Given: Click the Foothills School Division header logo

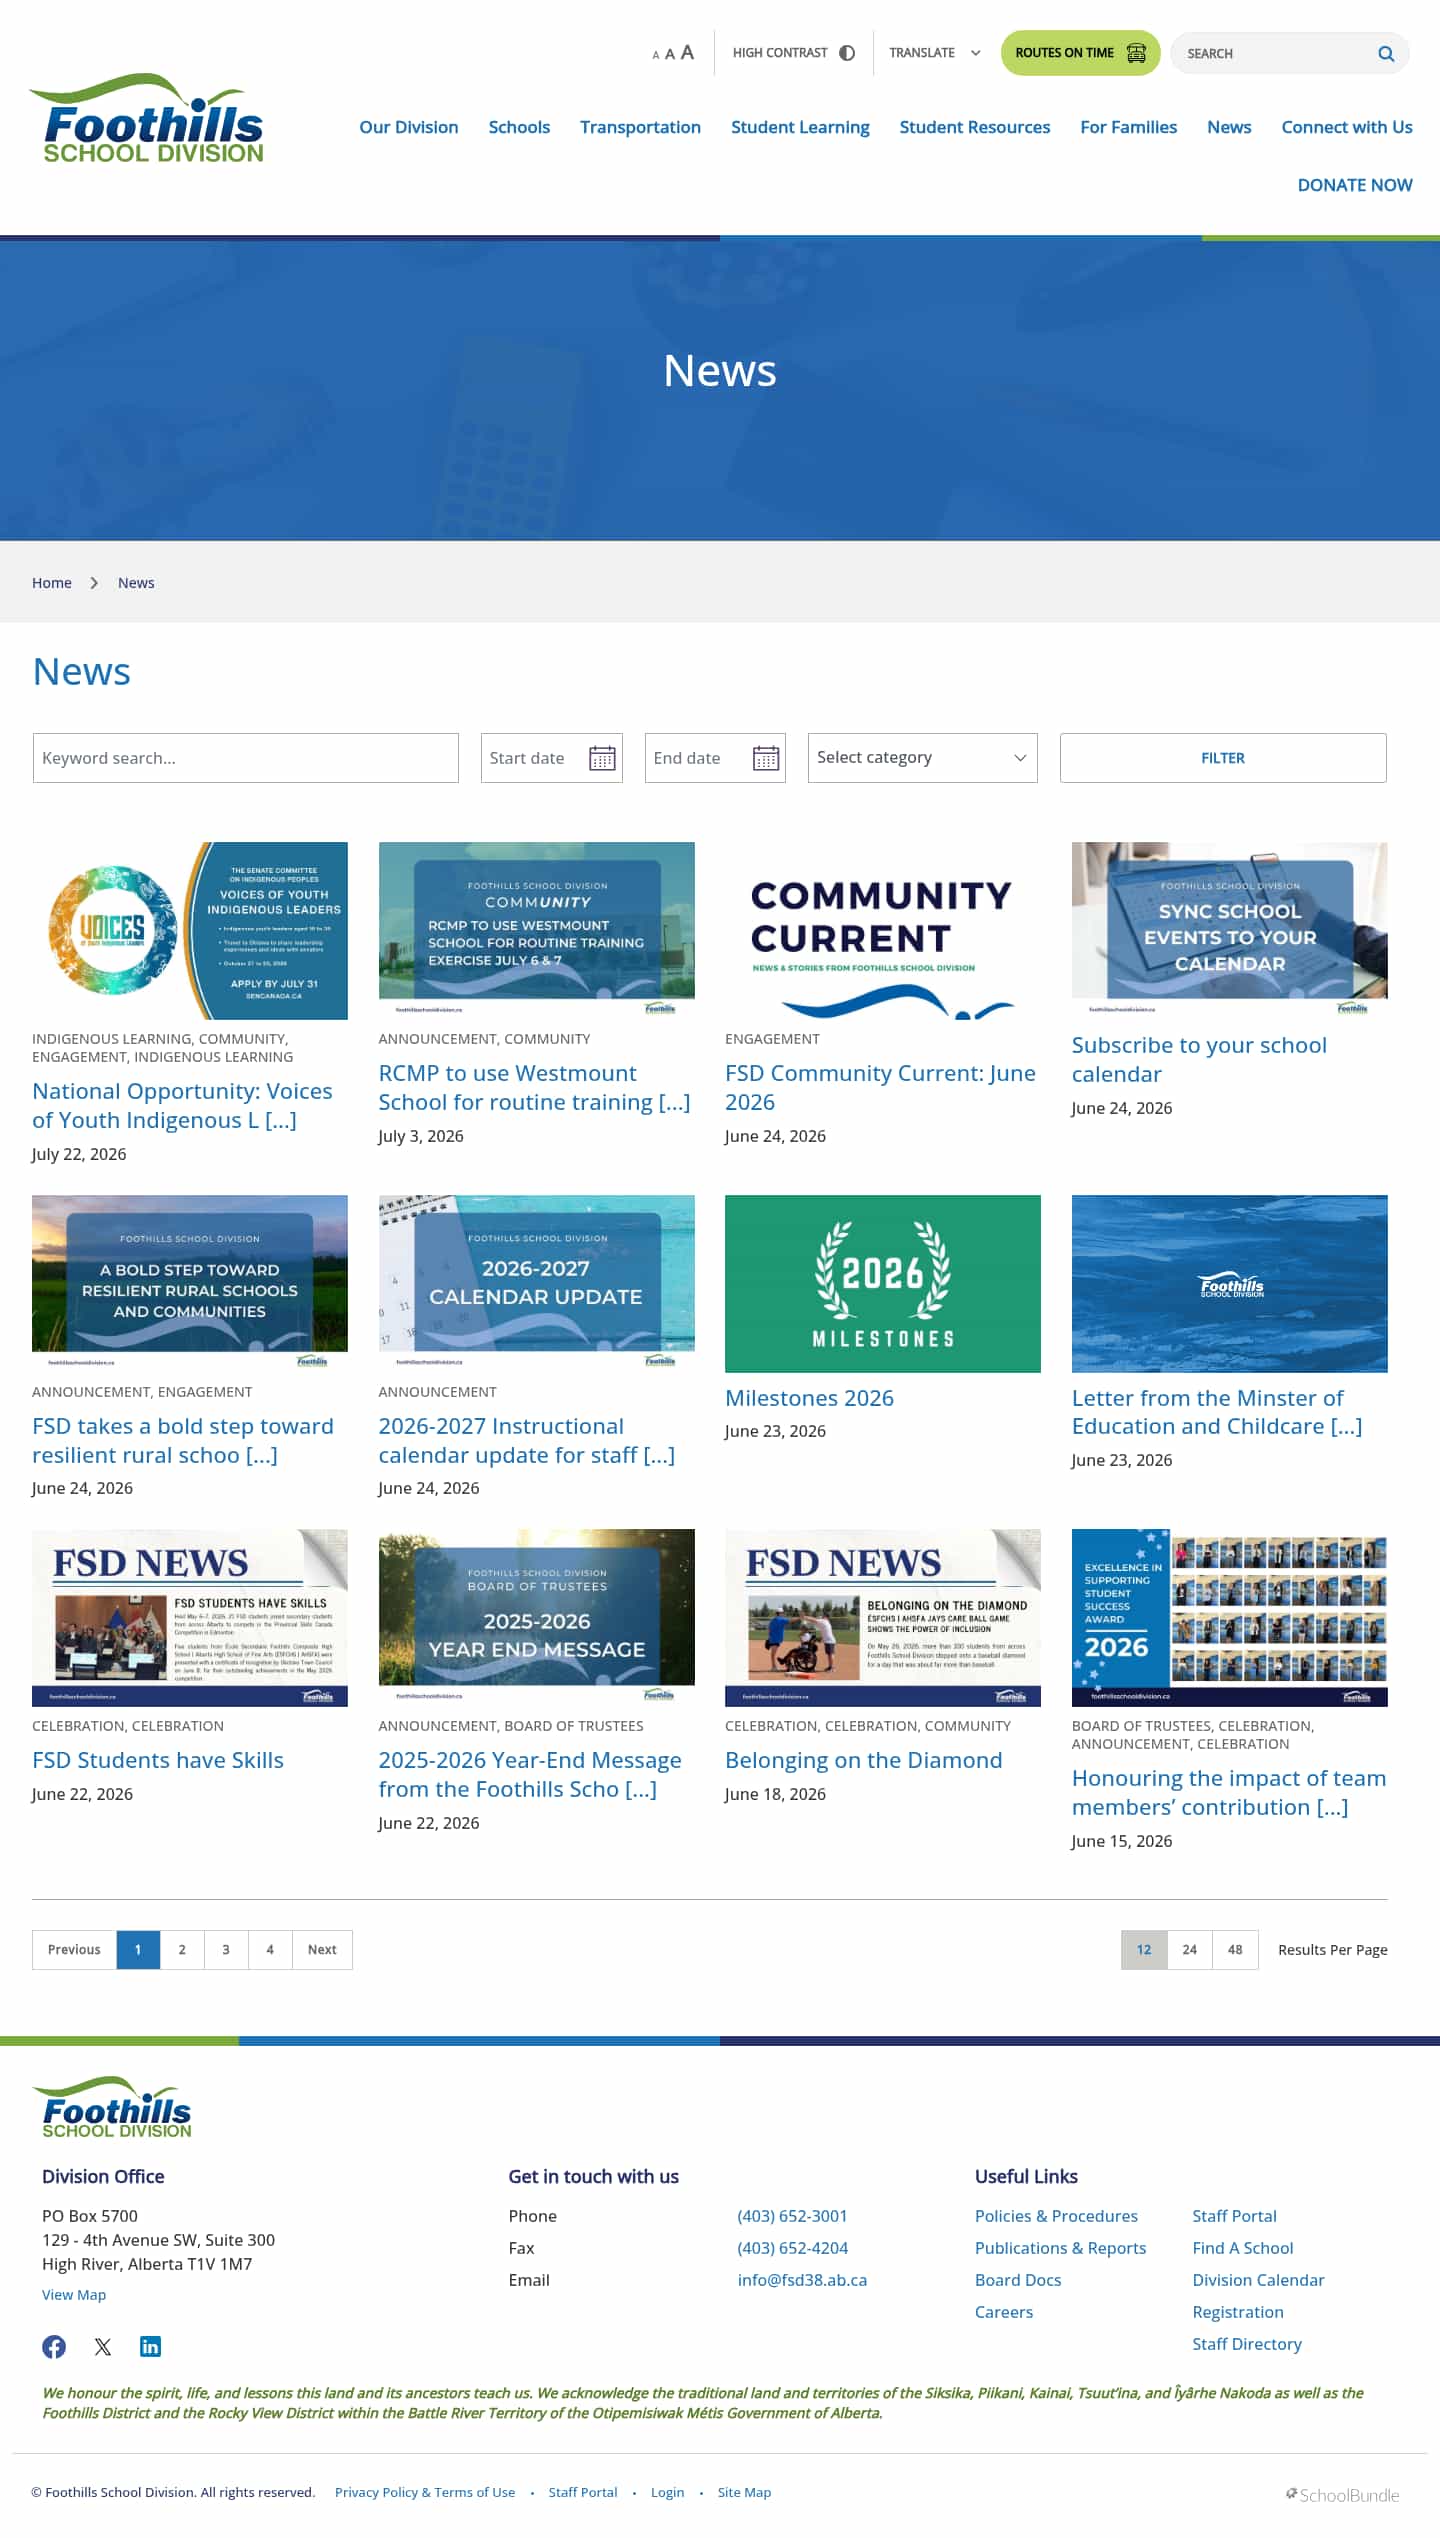Looking at the screenshot, I should (147, 118).
